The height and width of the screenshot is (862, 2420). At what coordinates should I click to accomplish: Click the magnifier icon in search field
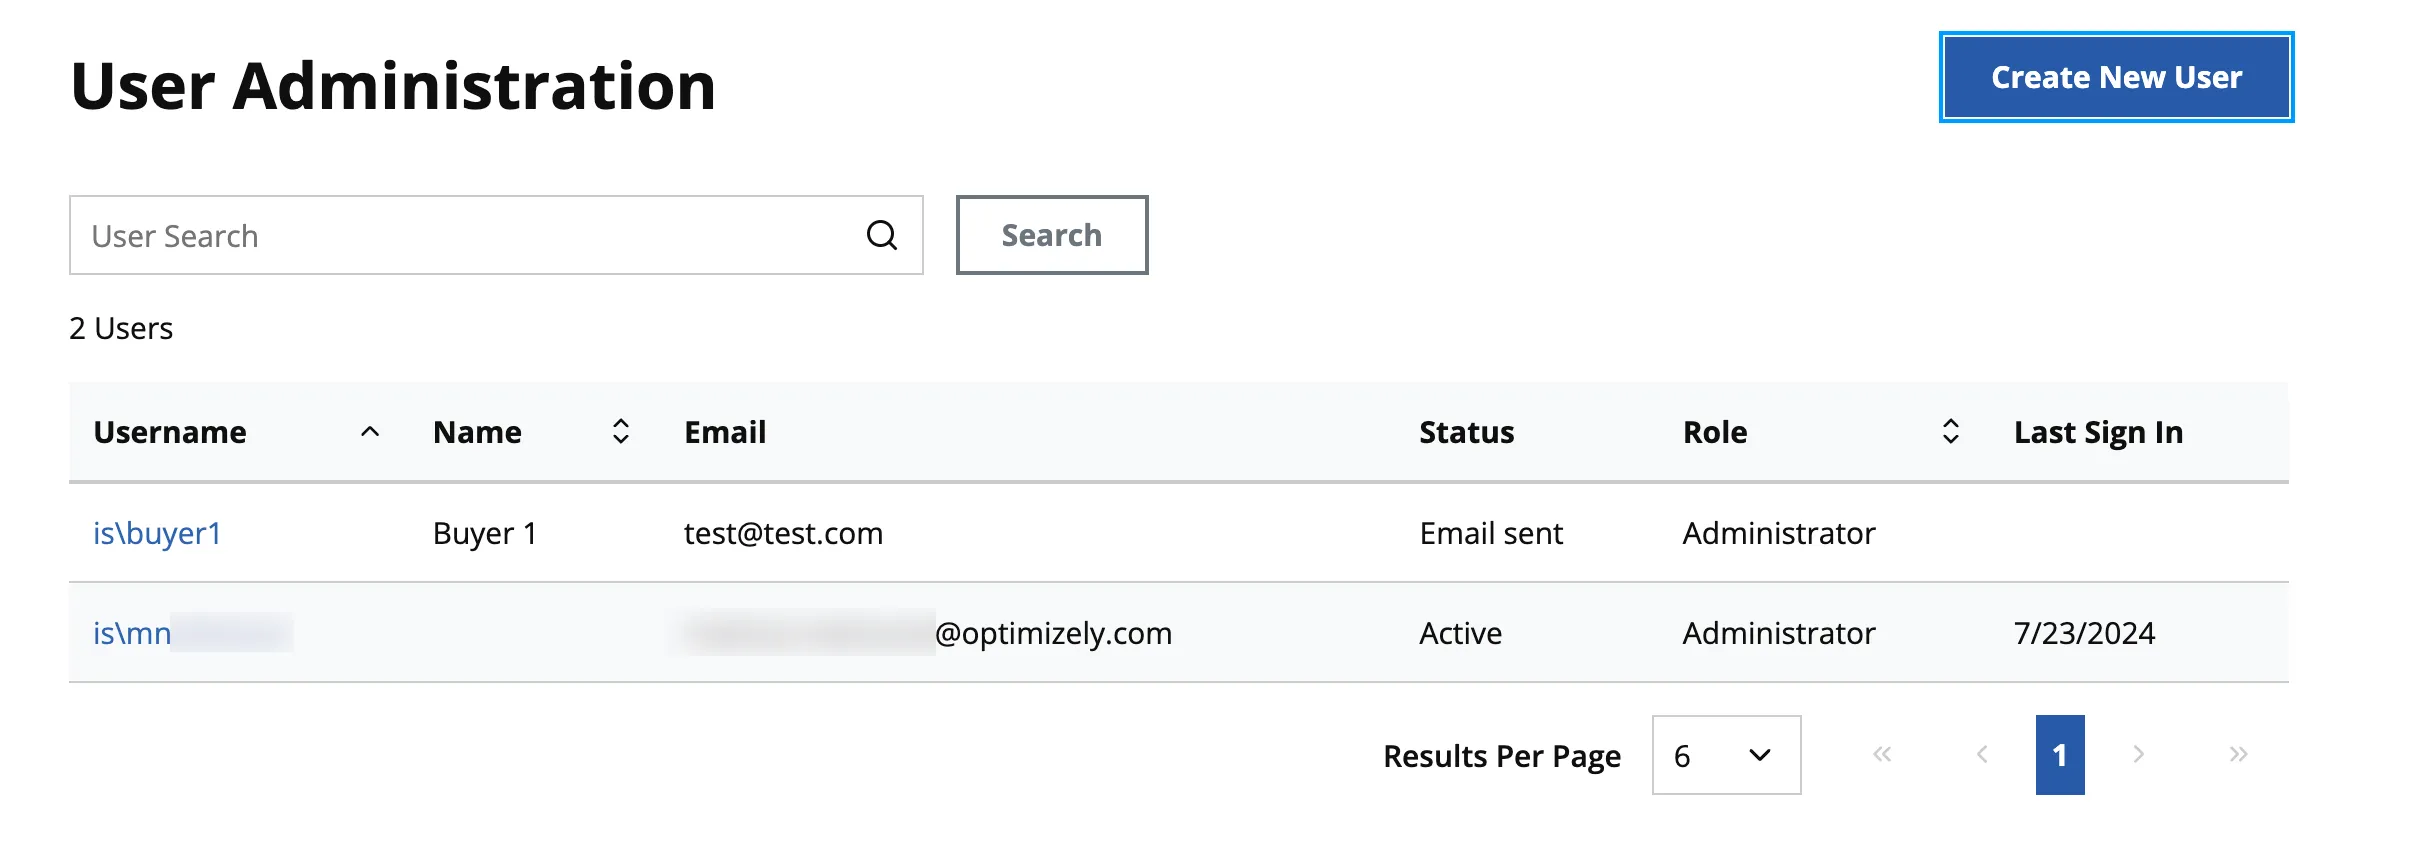[x=881, y=235]
